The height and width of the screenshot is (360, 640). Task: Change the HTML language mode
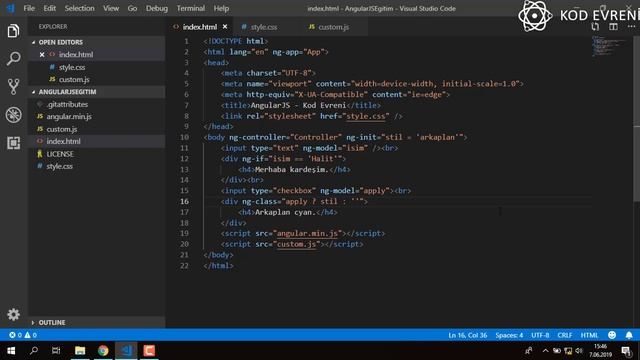click(x=589, y=335)
